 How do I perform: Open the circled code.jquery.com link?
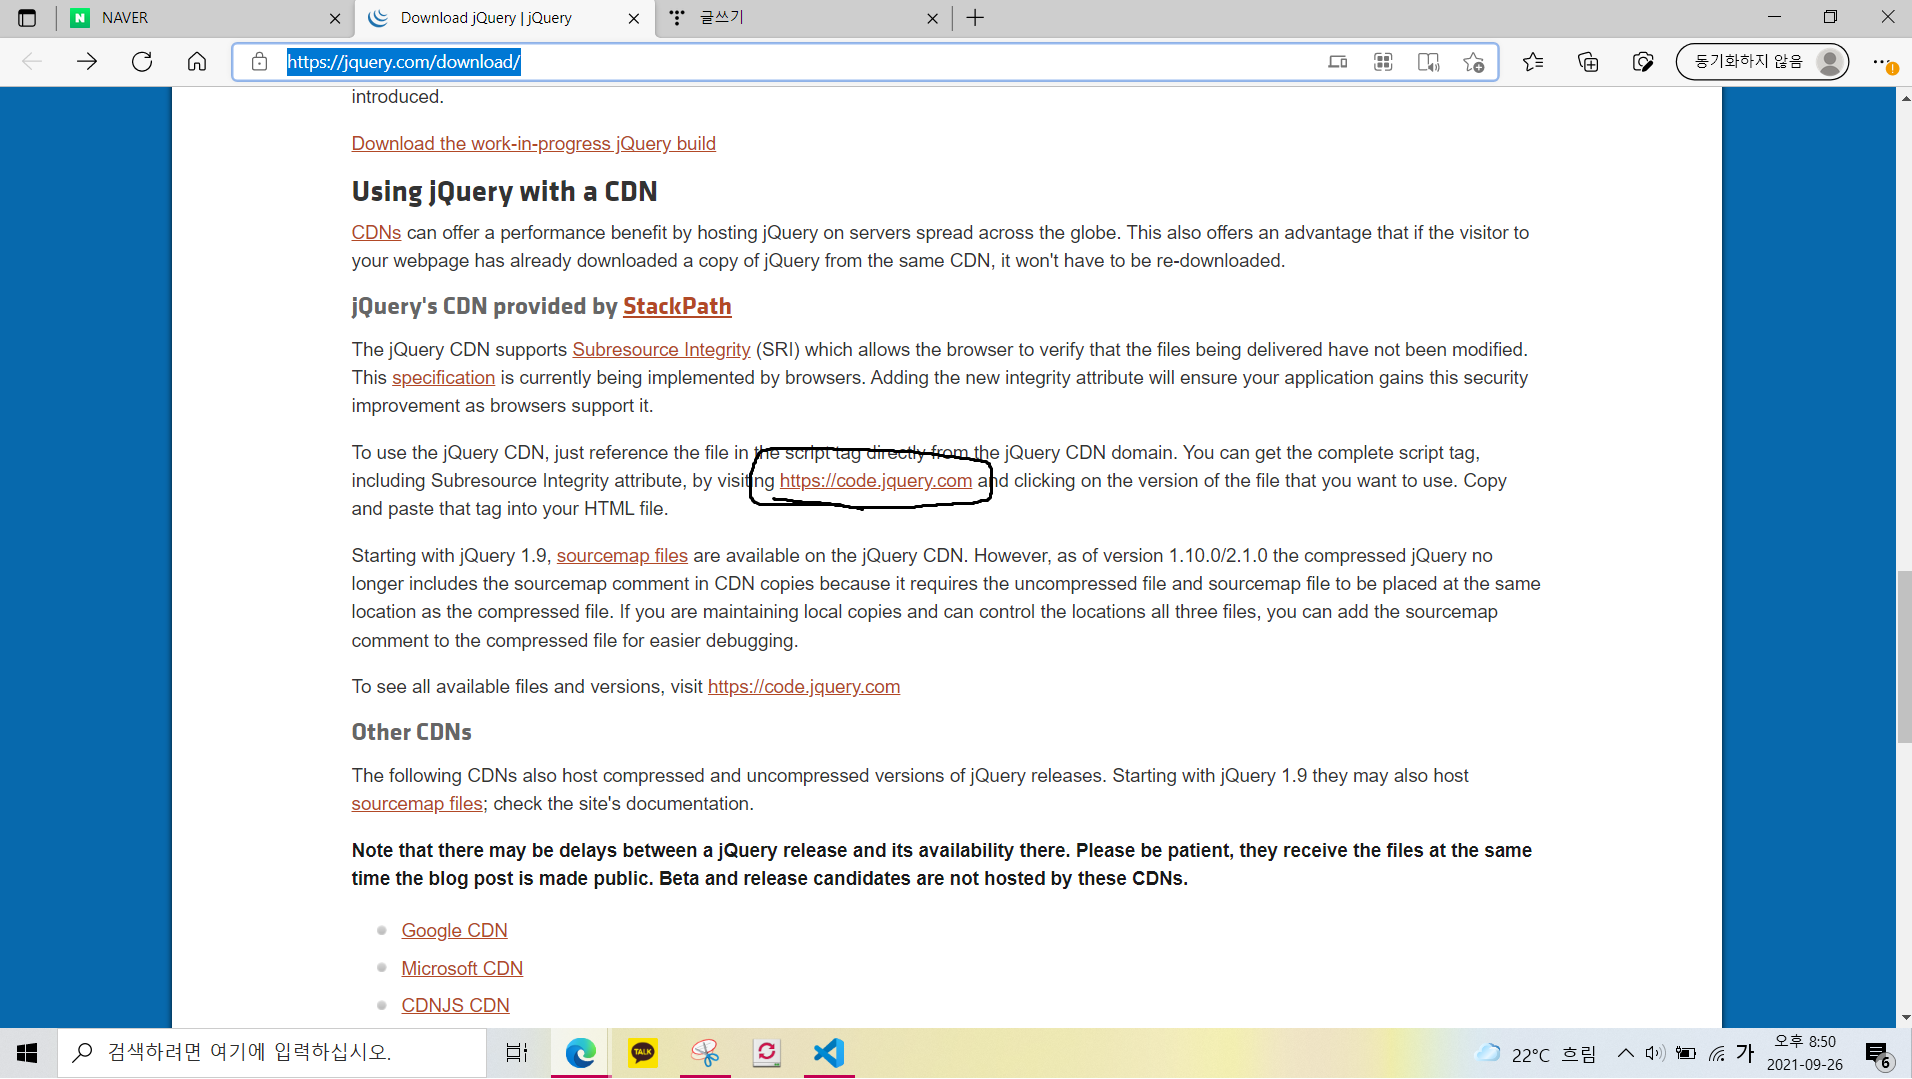[876, 480]
